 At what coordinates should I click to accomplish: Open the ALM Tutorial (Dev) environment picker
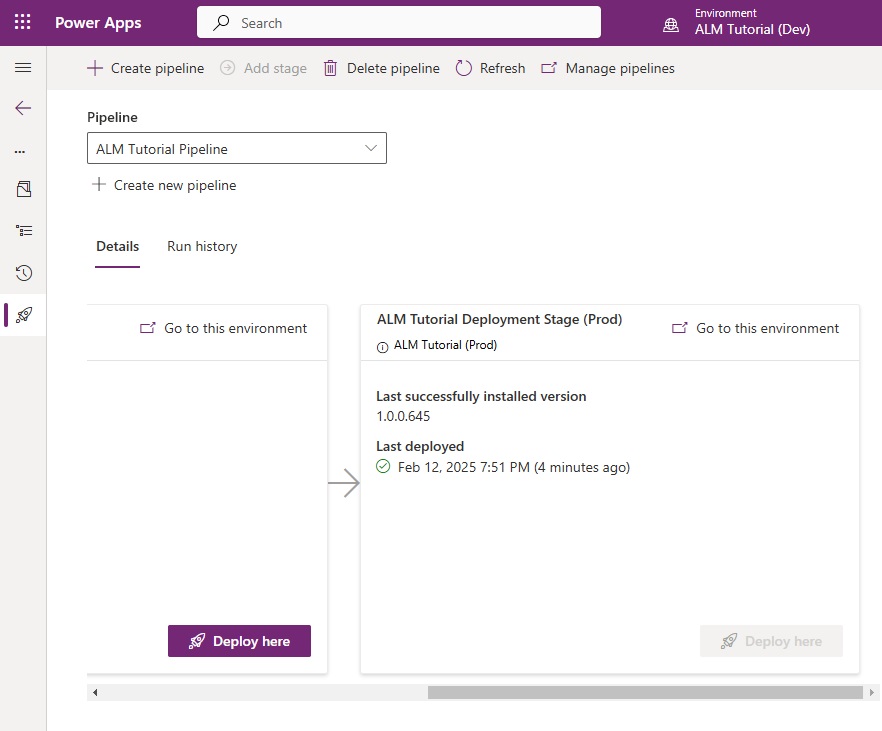752,29
